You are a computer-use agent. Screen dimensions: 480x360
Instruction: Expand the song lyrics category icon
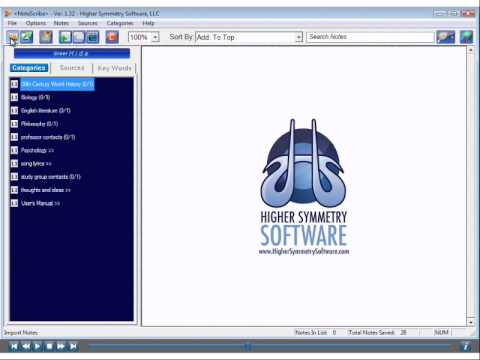pos(14,164)
